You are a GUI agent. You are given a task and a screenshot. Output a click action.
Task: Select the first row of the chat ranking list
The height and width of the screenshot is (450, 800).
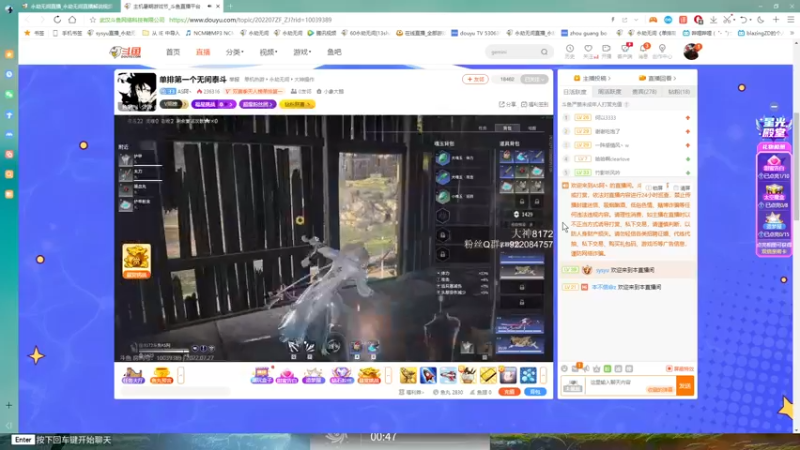point(628,117)
